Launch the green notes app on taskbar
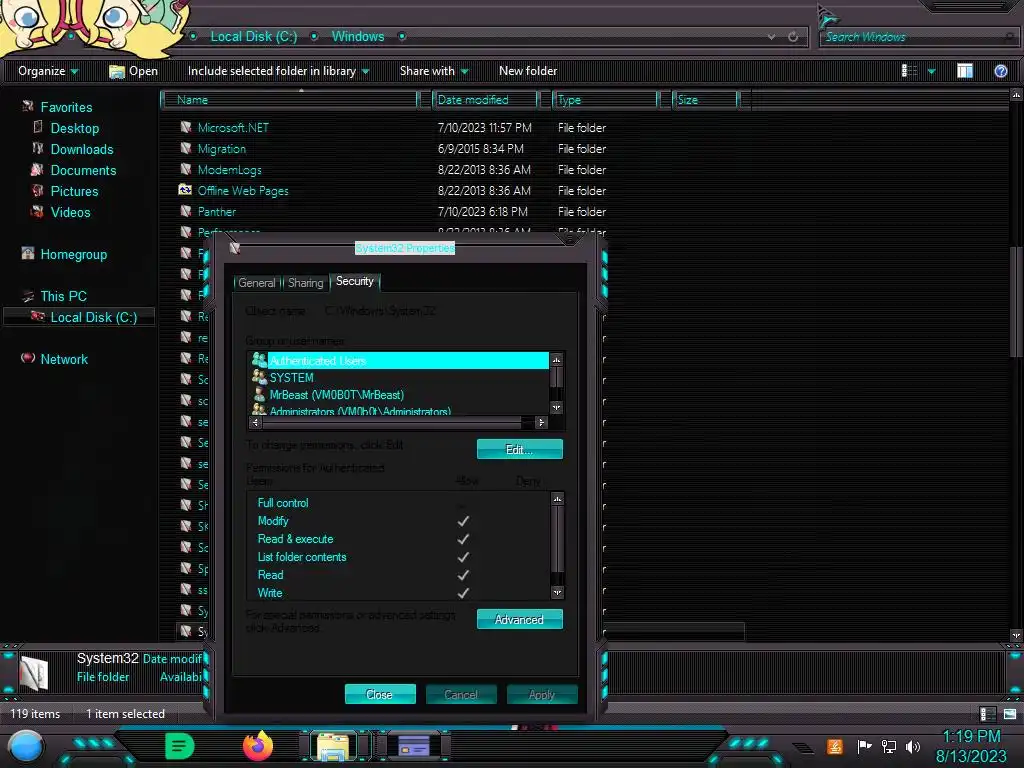Screen dimensions: 1024x768 coord(180,746)
